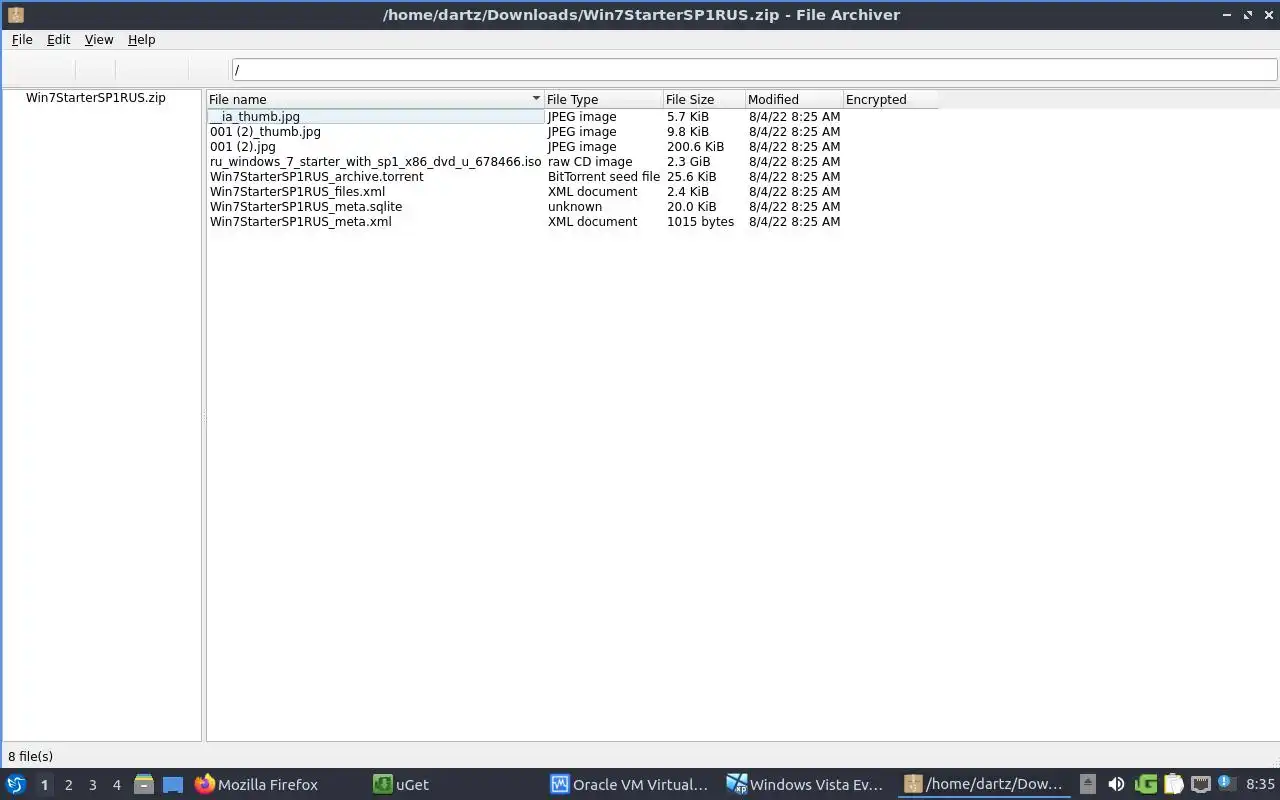Sort by the File Size column header
The image size is (1280, 800).
pyautogui.click(x=704, y=99)
